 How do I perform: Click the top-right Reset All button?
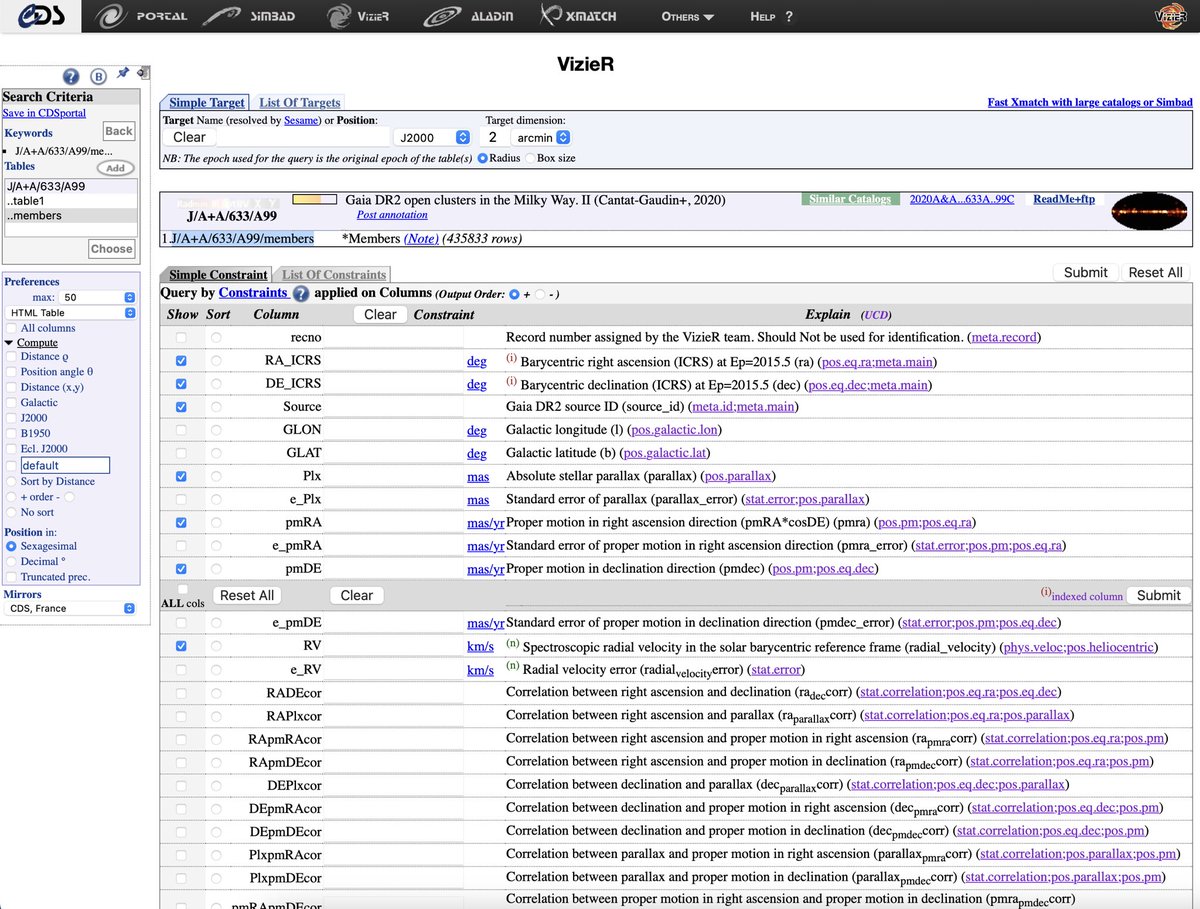[1155, 272]
